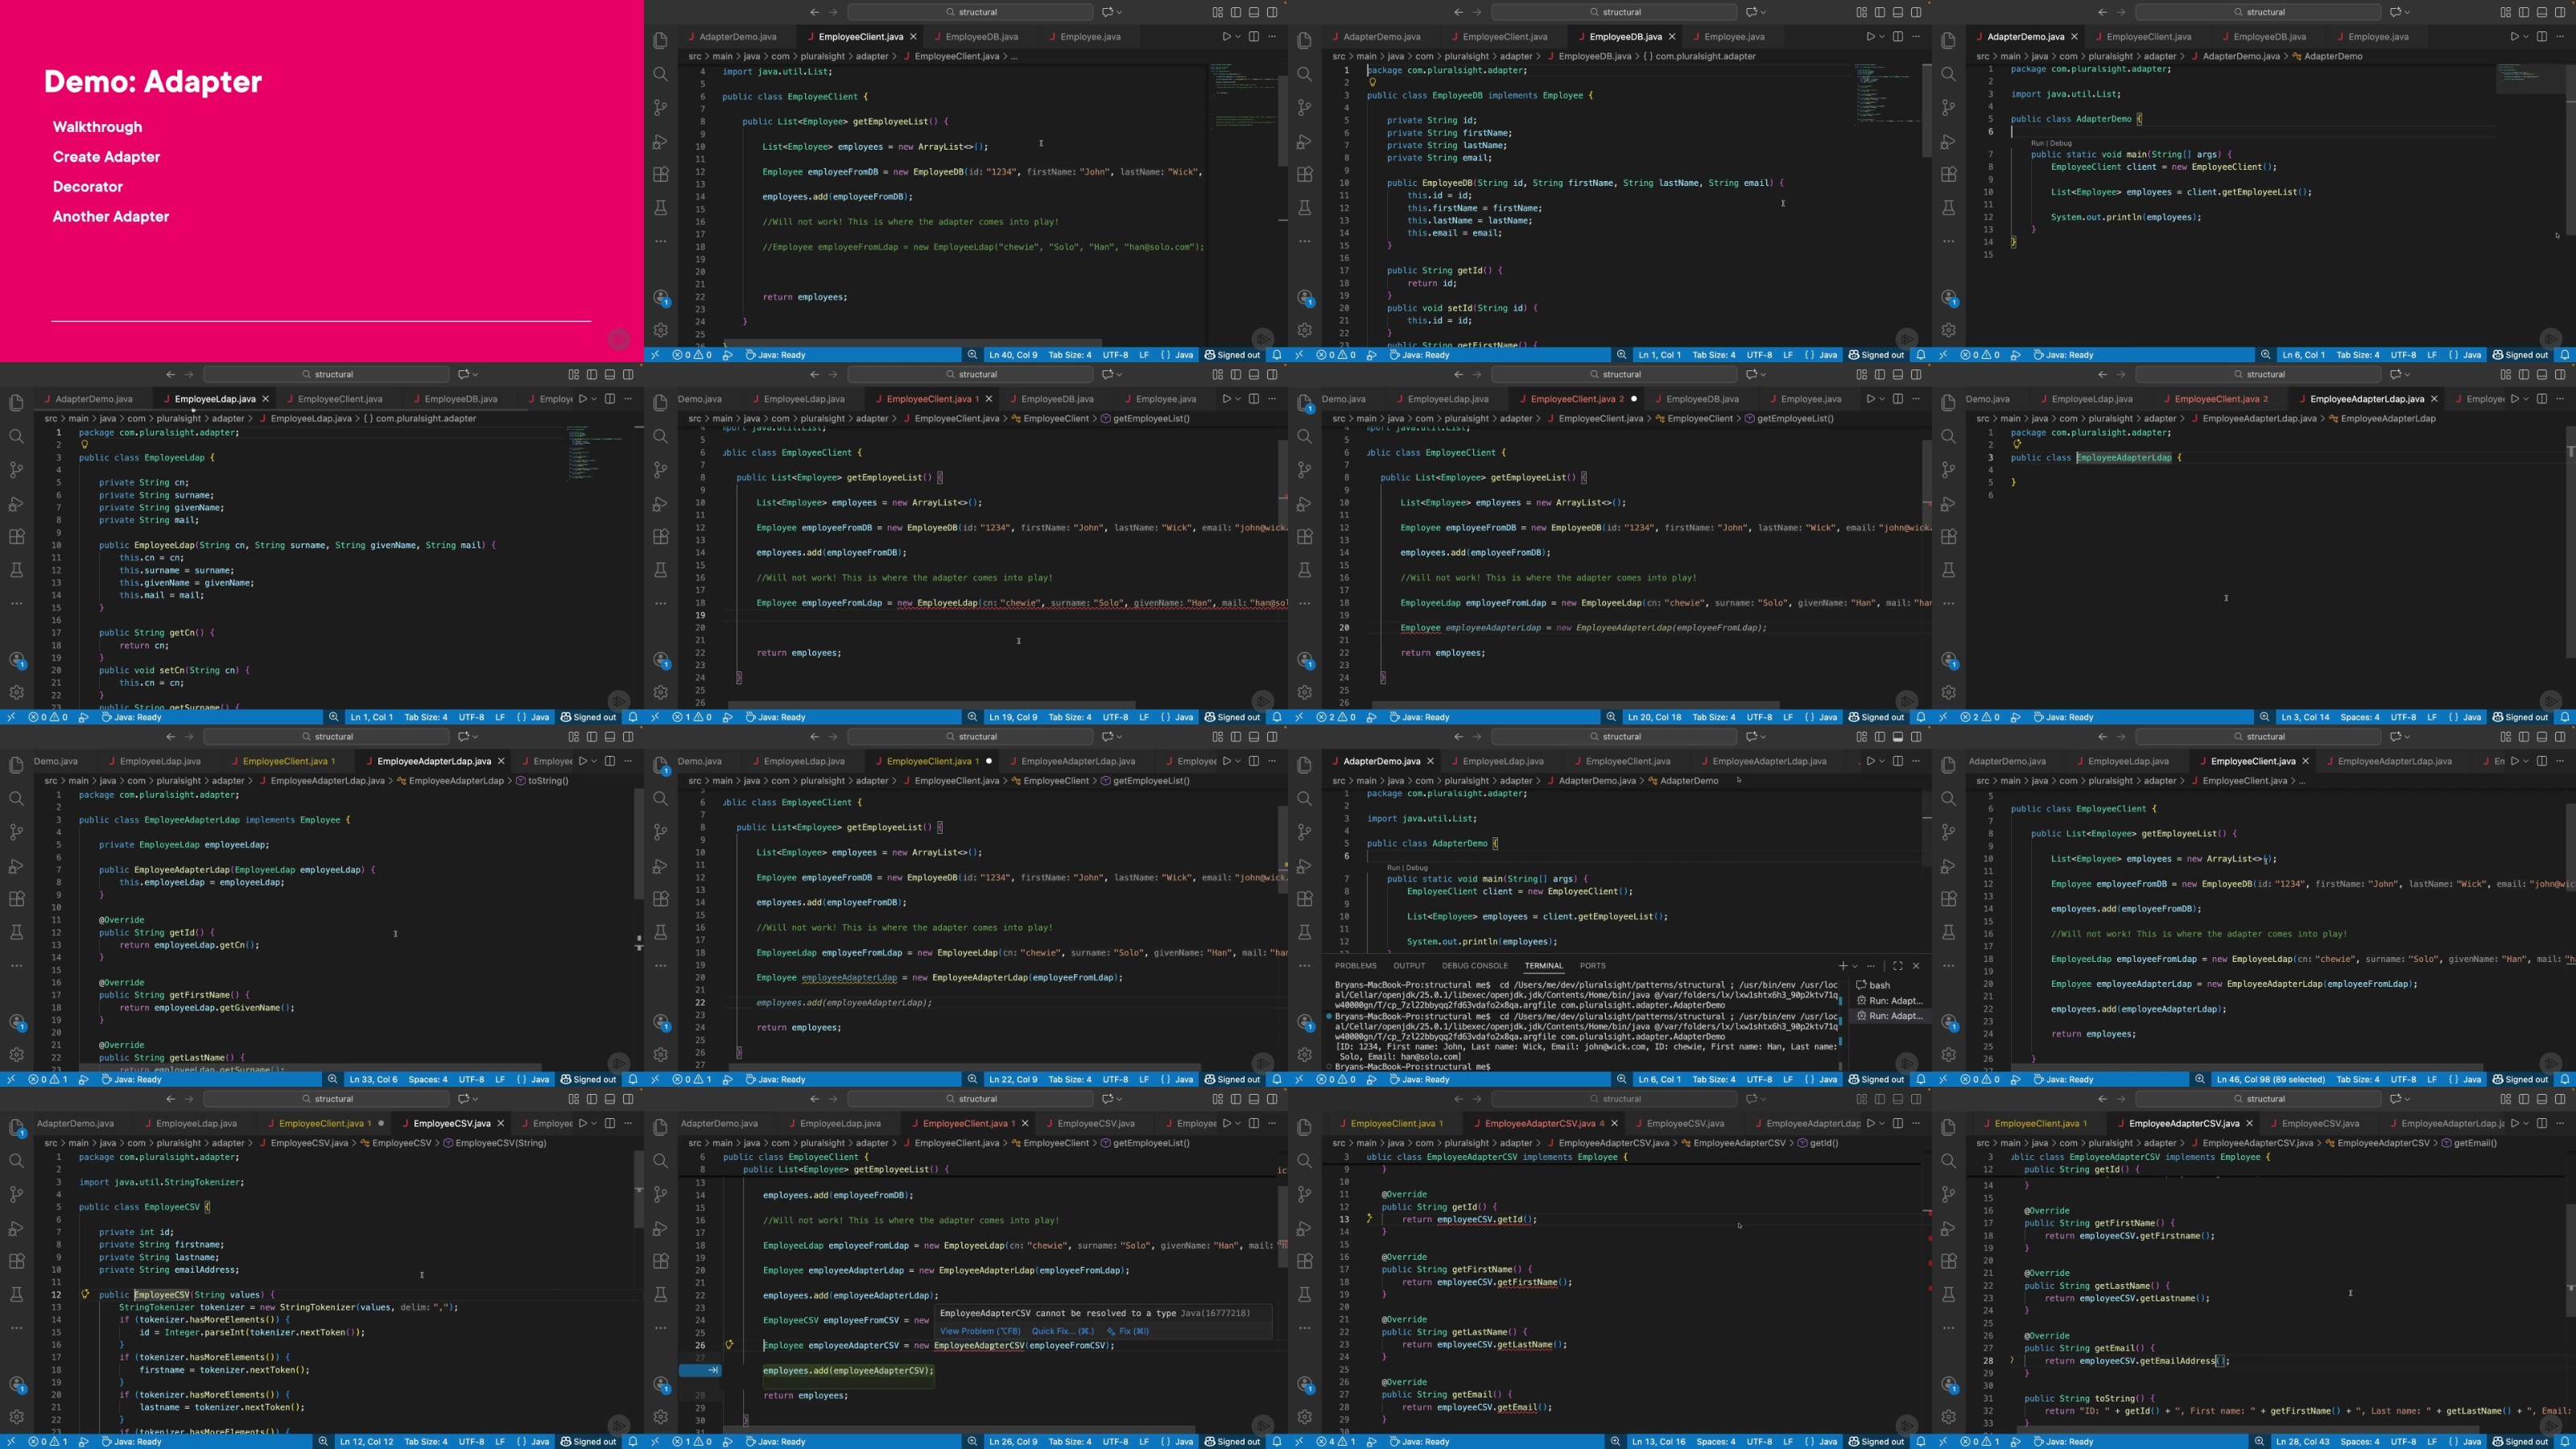This screenshot has width=2576, height=1449.
Task: Click the View Problem link in the error hover
Action: pos(979,1331)
